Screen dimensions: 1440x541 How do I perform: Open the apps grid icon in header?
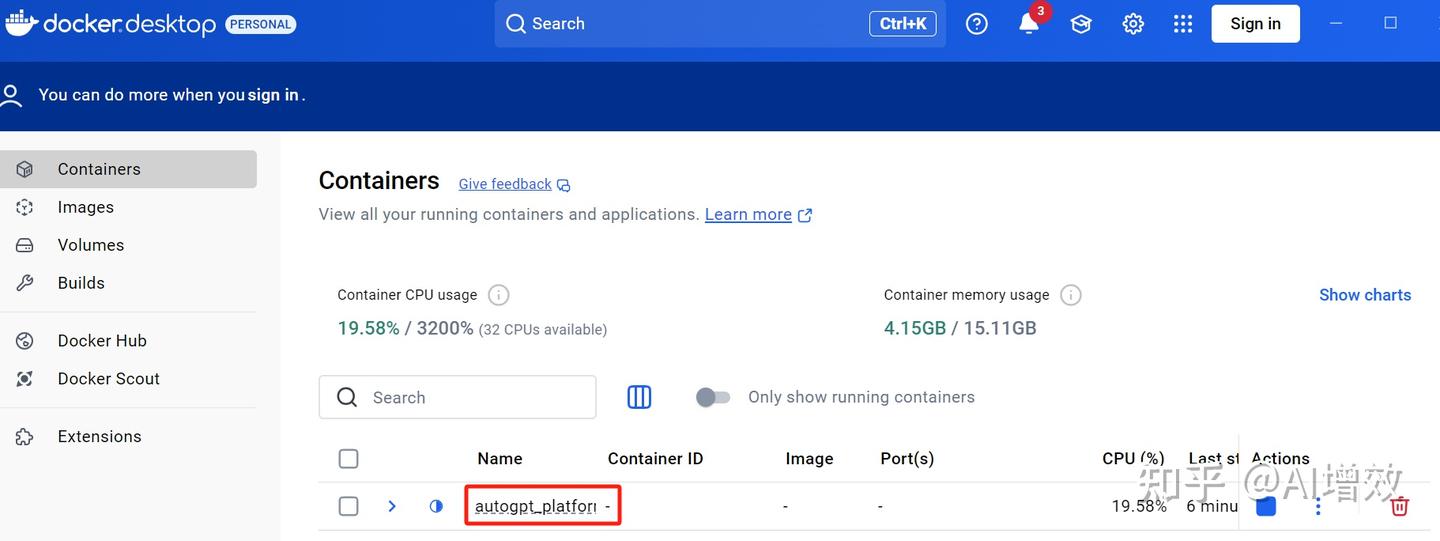(x=1183, y=24)
